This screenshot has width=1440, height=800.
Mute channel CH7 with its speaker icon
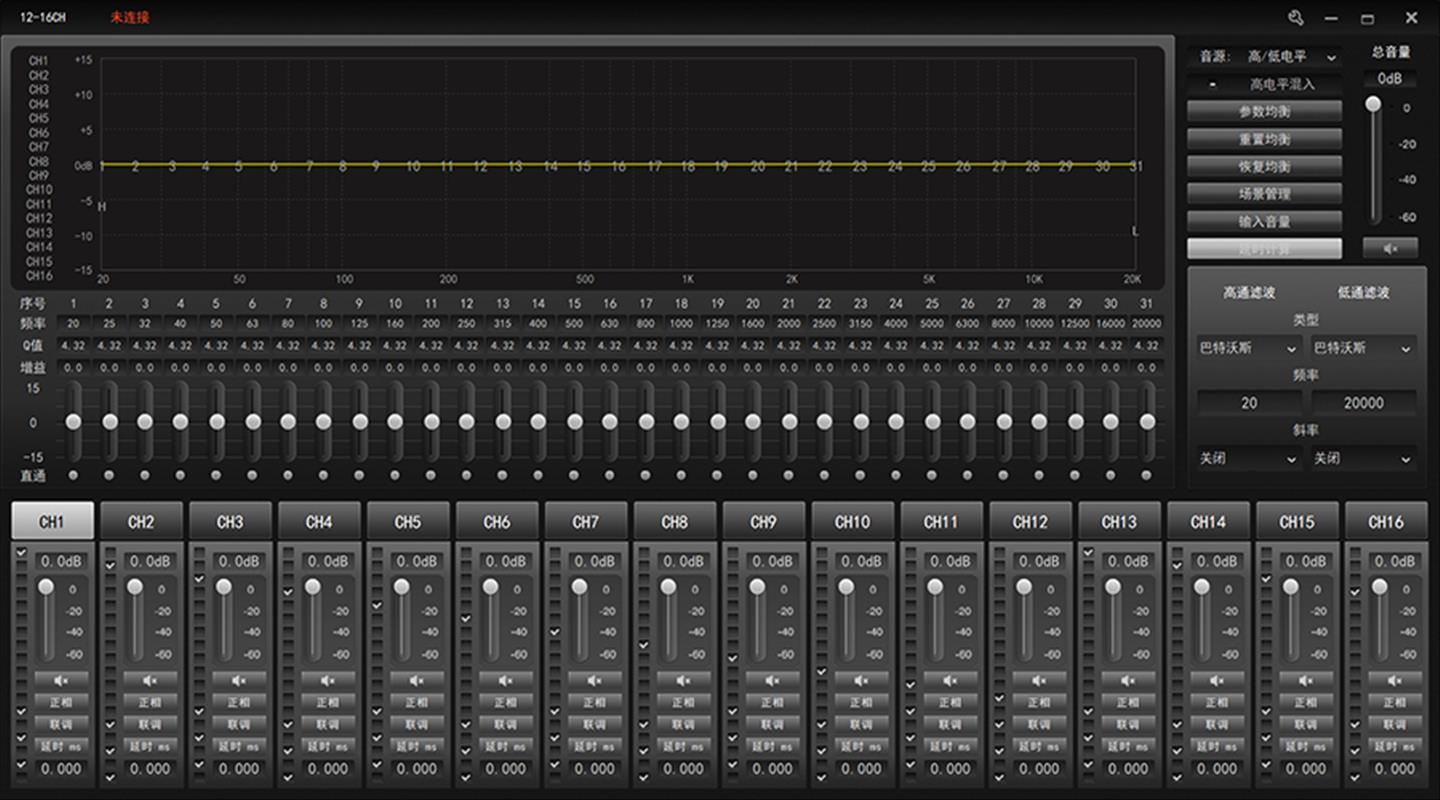coord(594,680)
